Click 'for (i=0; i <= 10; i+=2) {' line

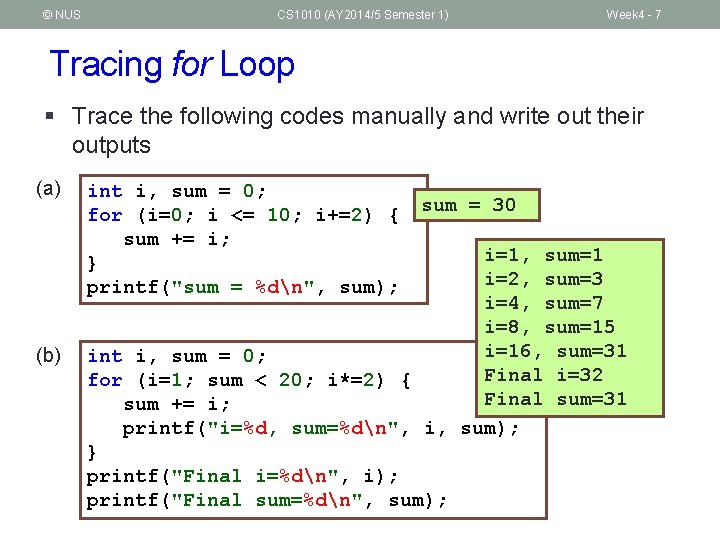(x=243, y=215)
